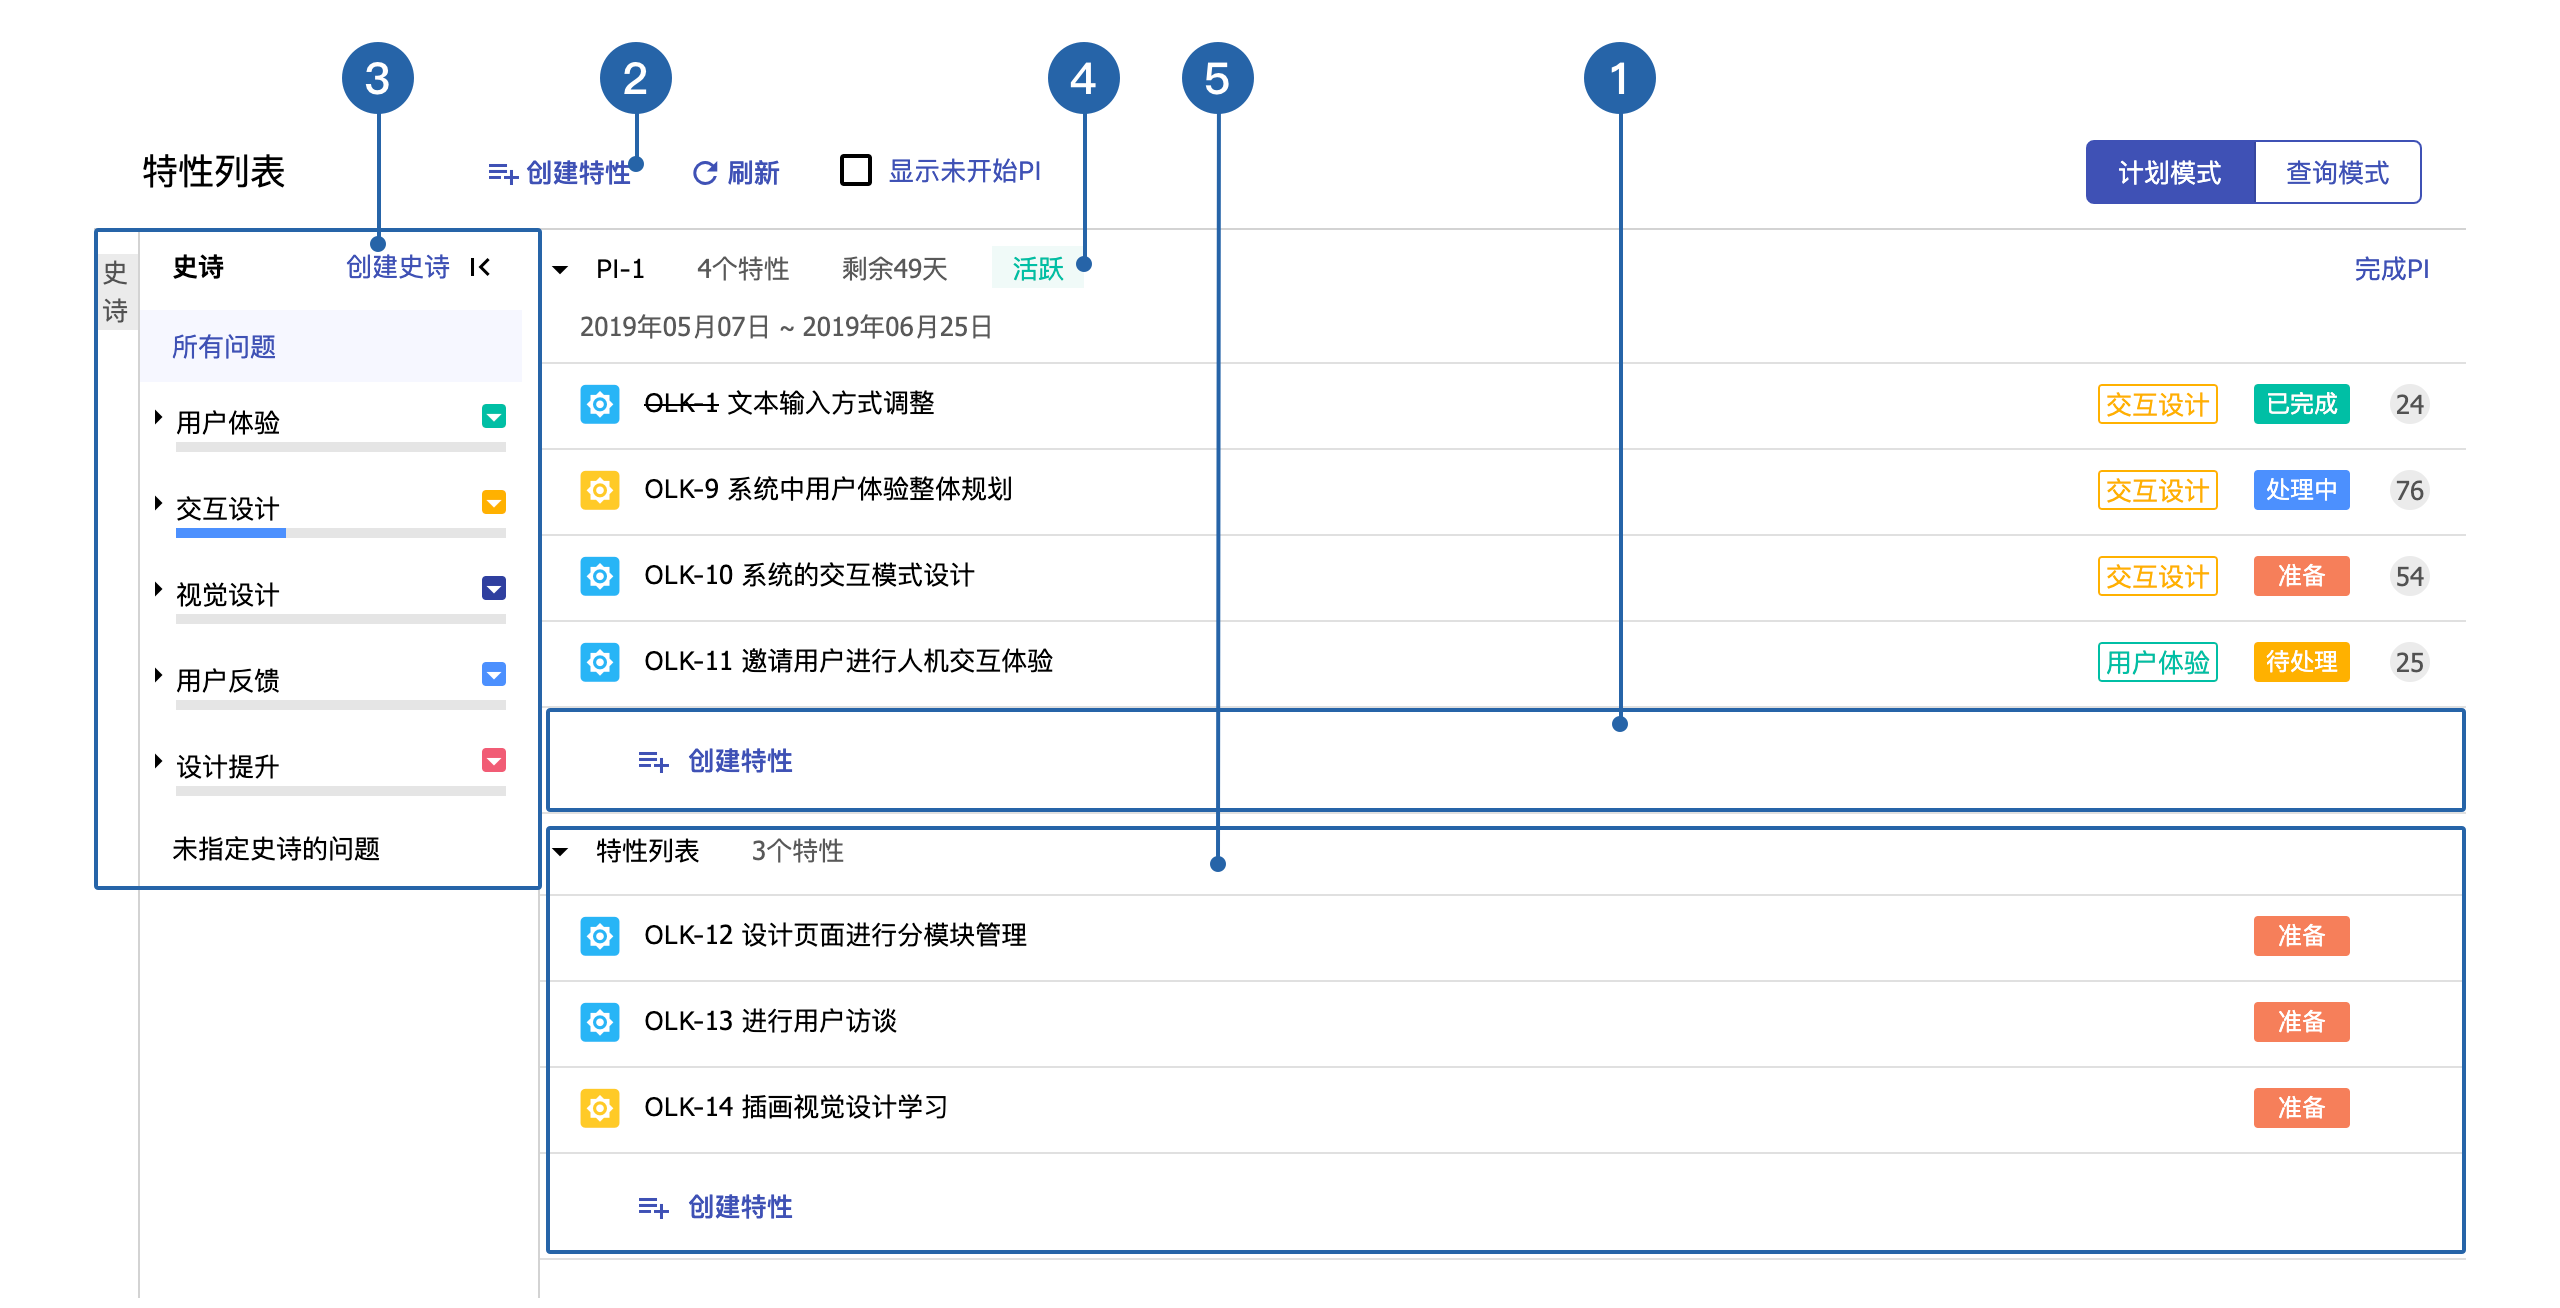Click the 交互设计 epic tag on OLK-1
This screenshot has height=1308, width=2560.
(2157, 404)
